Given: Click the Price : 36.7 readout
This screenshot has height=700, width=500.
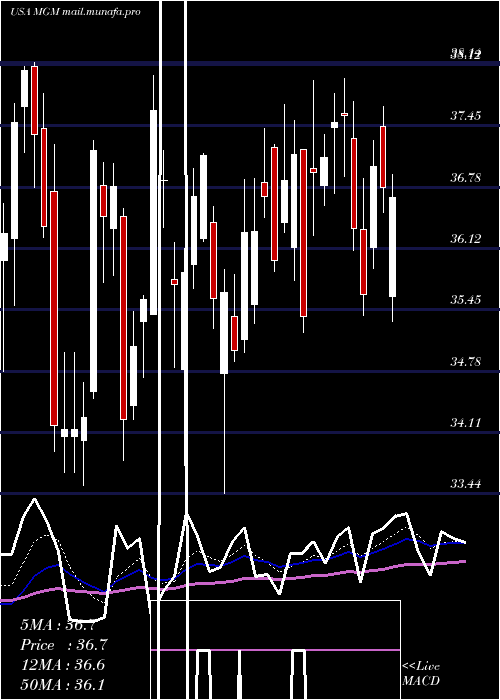Looking at the screenshot, I should [64, 645].
